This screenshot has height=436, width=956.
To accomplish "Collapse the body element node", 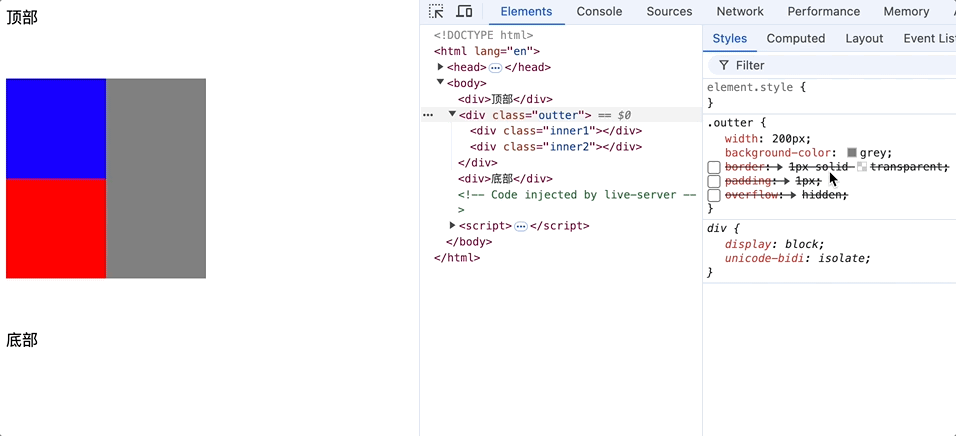I will click(441, 82).
